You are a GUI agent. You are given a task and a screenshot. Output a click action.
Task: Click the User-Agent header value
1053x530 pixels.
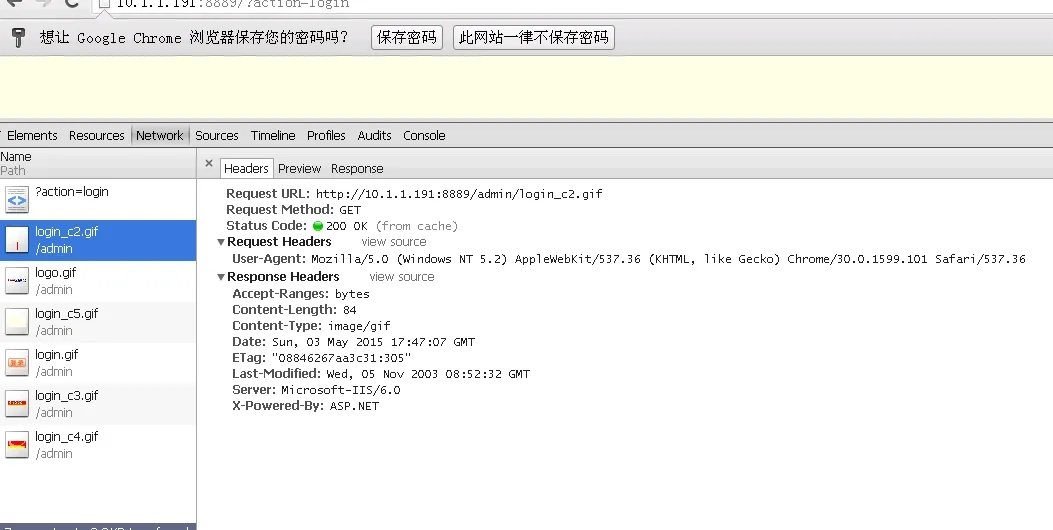coord(668,259)
